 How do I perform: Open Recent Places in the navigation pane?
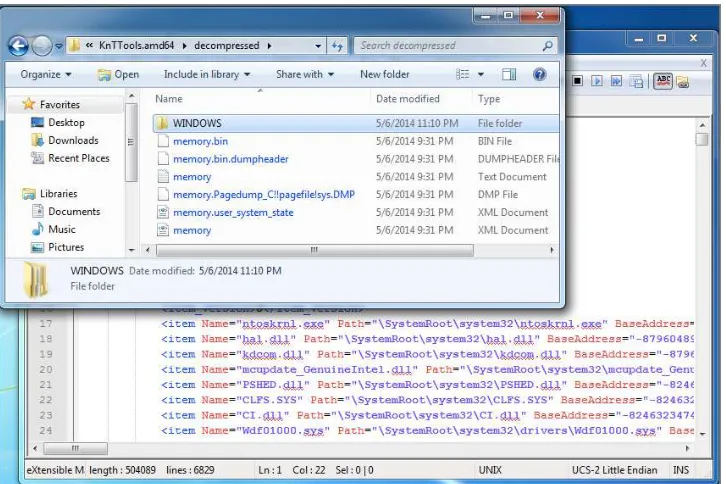coord(79,158)
